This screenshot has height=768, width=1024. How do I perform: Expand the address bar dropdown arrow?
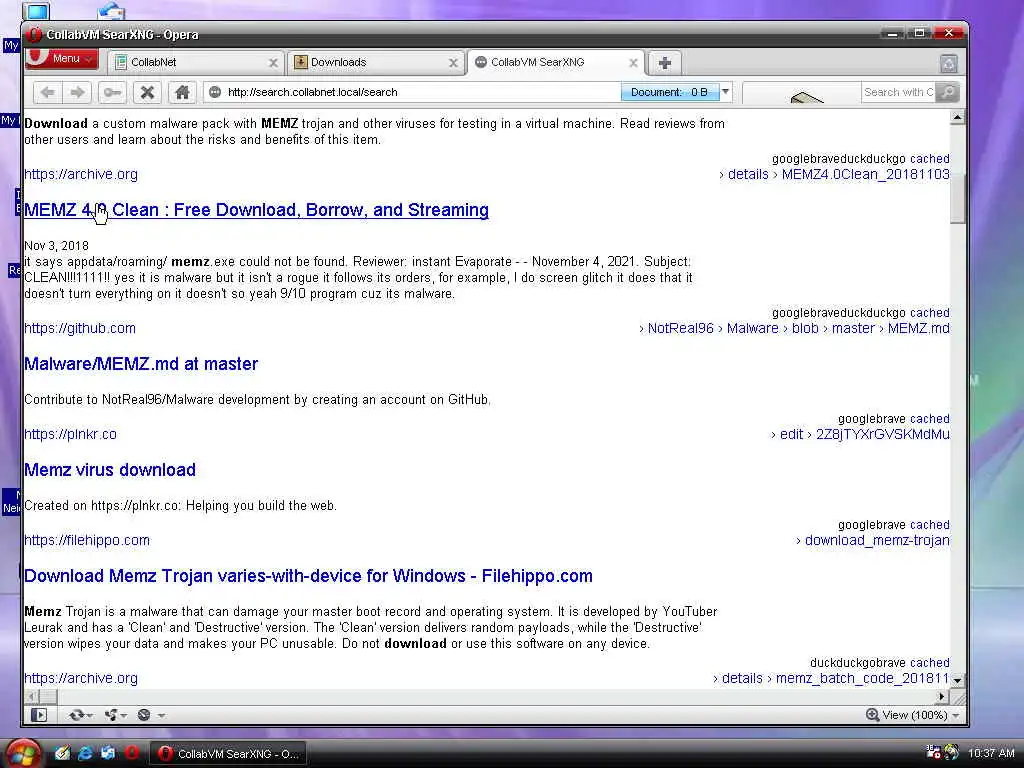click(x=726, y=92)
